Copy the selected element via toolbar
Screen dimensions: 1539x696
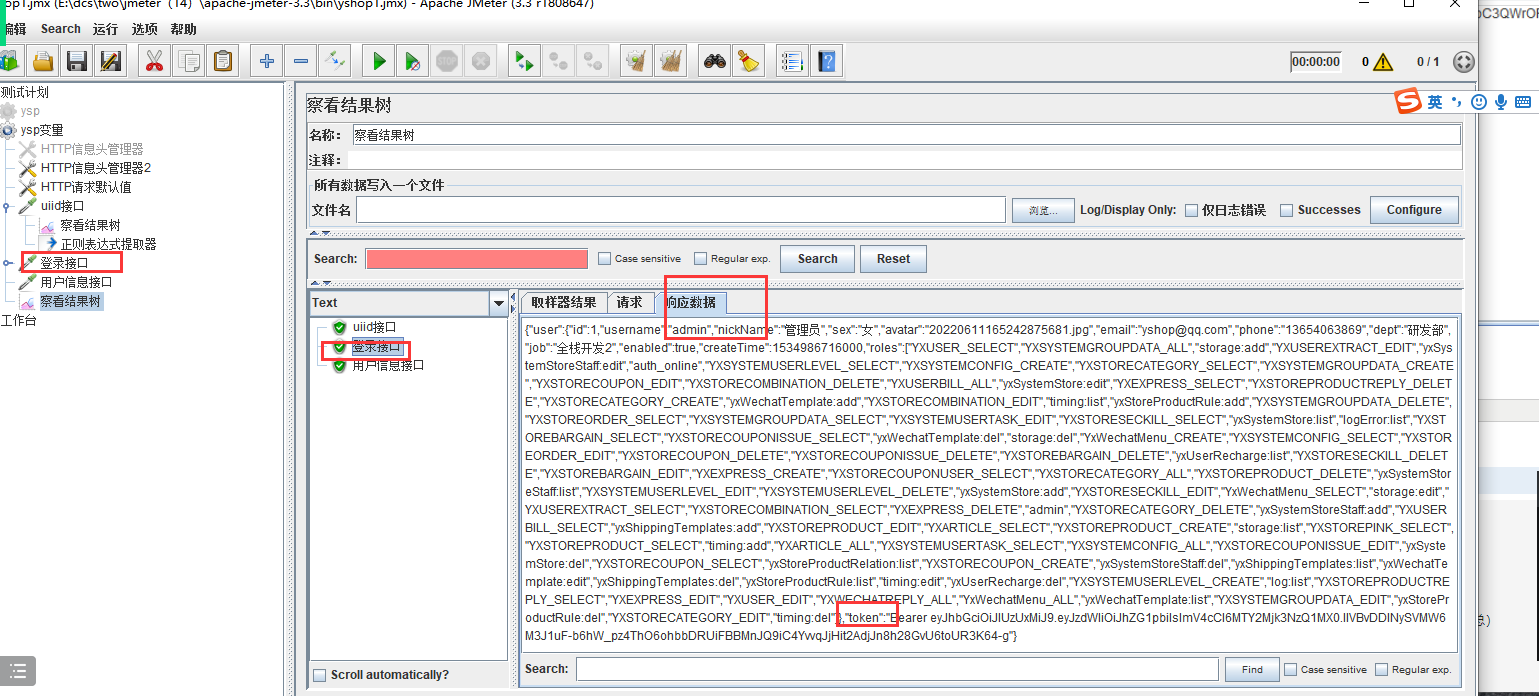coord(188,62)
